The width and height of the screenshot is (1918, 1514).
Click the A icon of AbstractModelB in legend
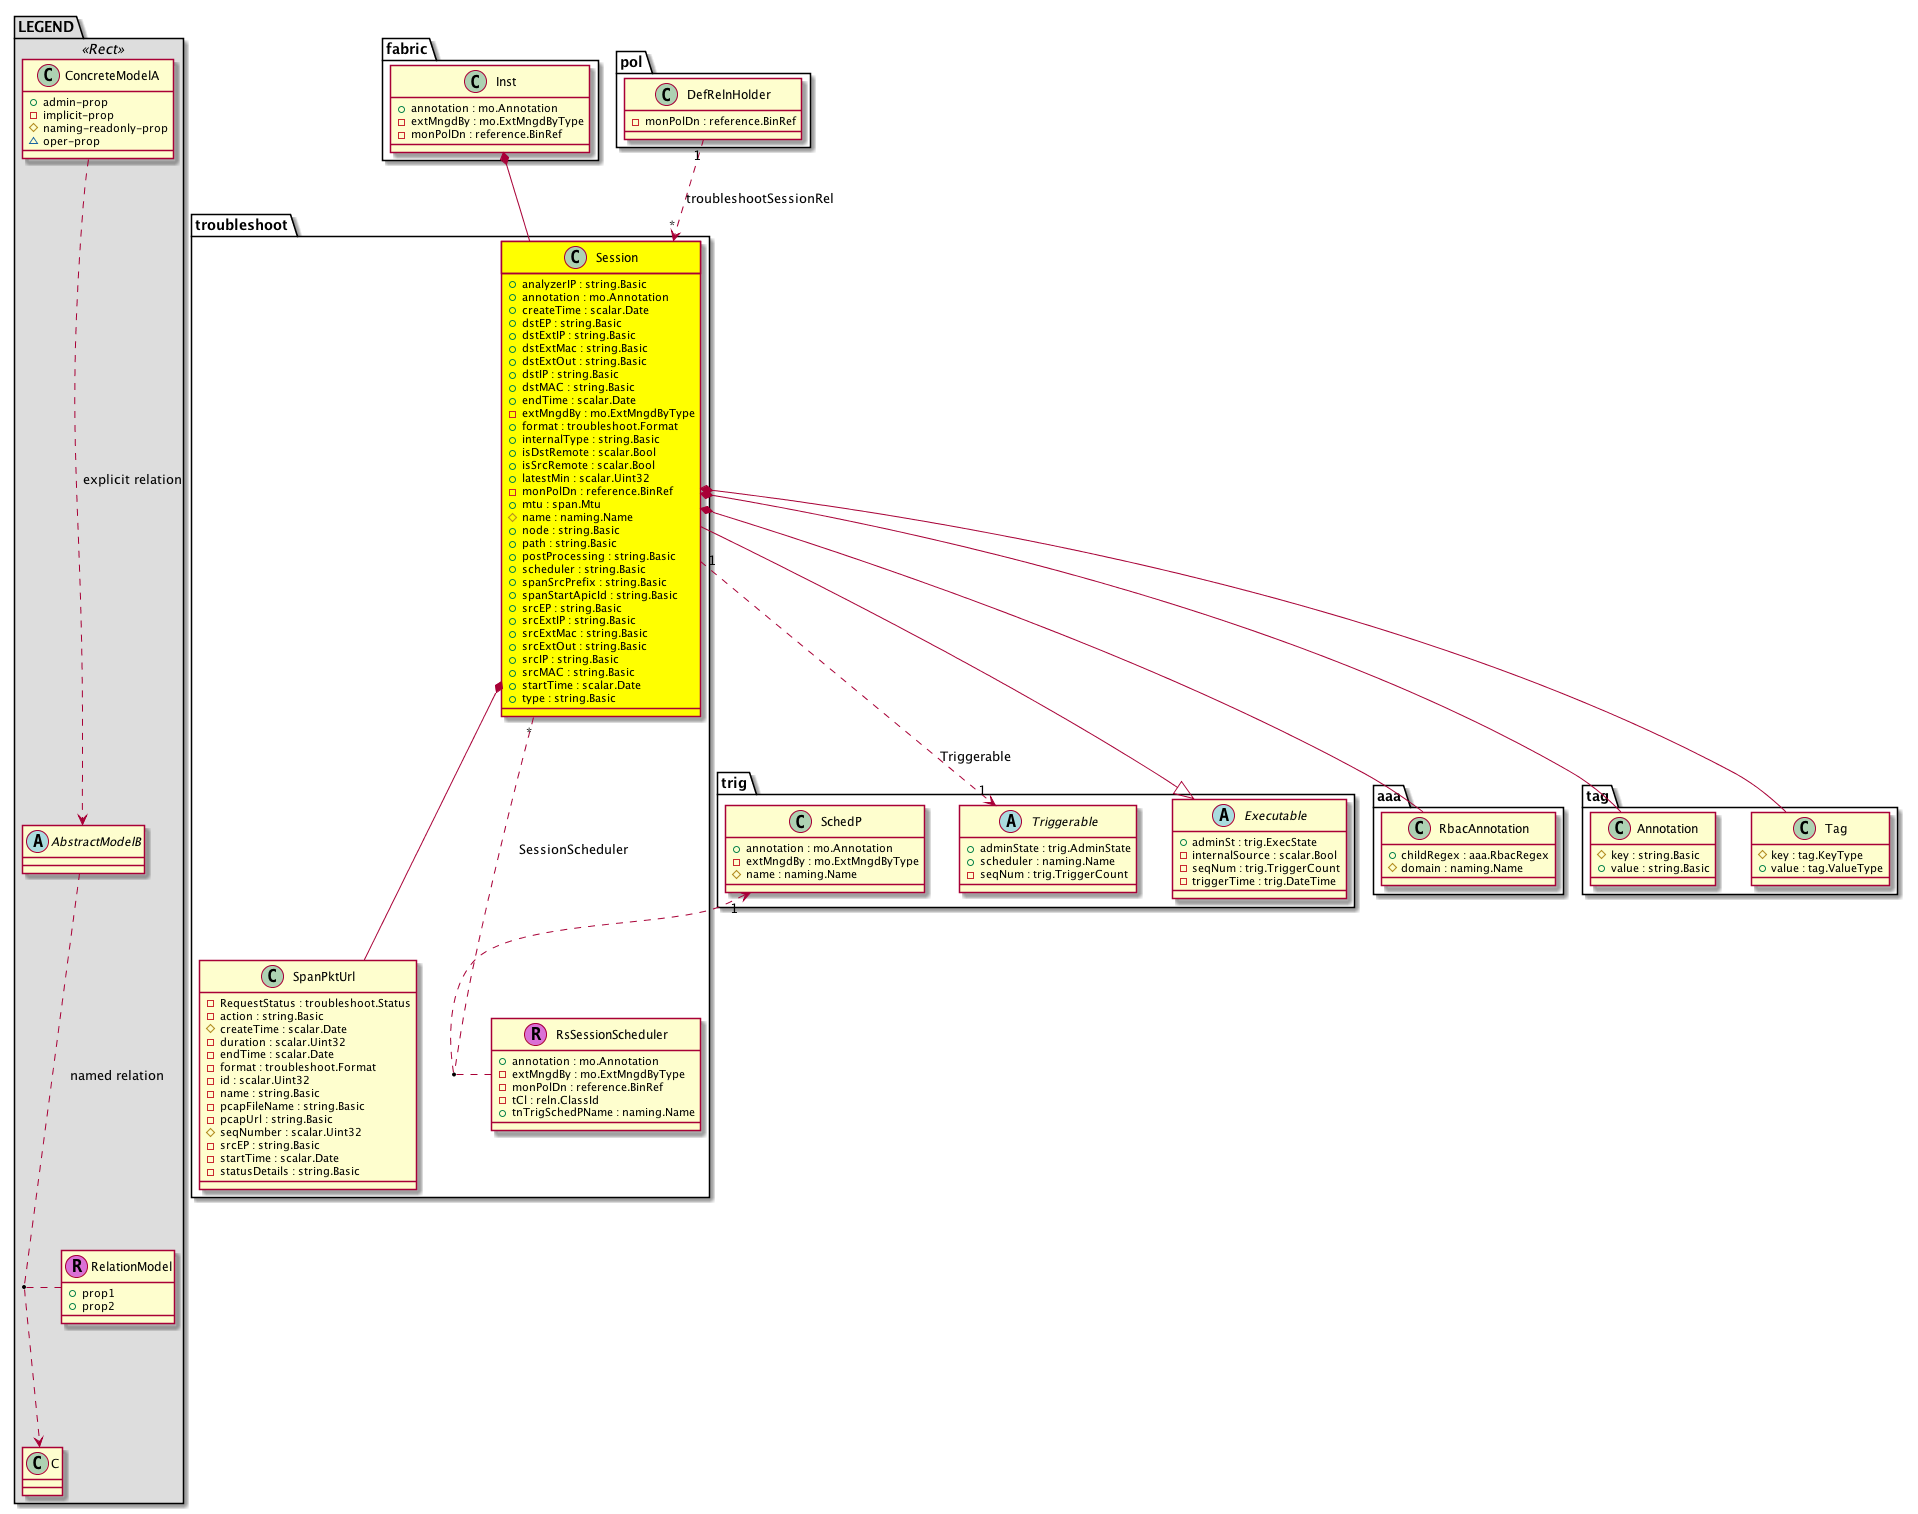click(x=37, y=841)
